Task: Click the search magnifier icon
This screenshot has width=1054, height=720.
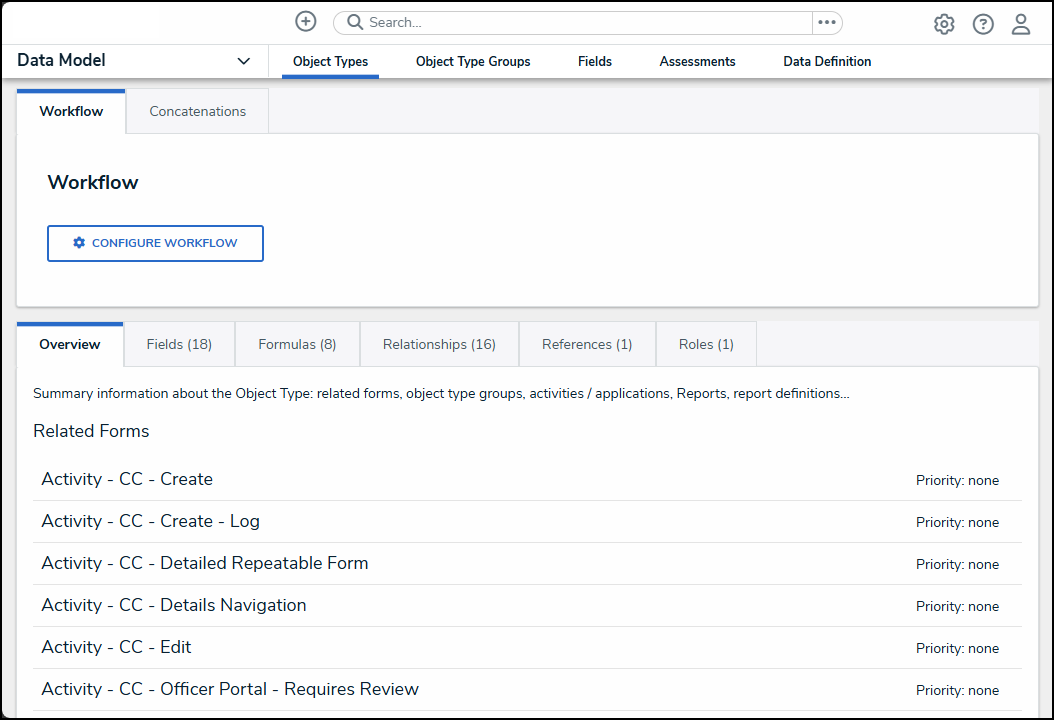Action: (354, 22)
